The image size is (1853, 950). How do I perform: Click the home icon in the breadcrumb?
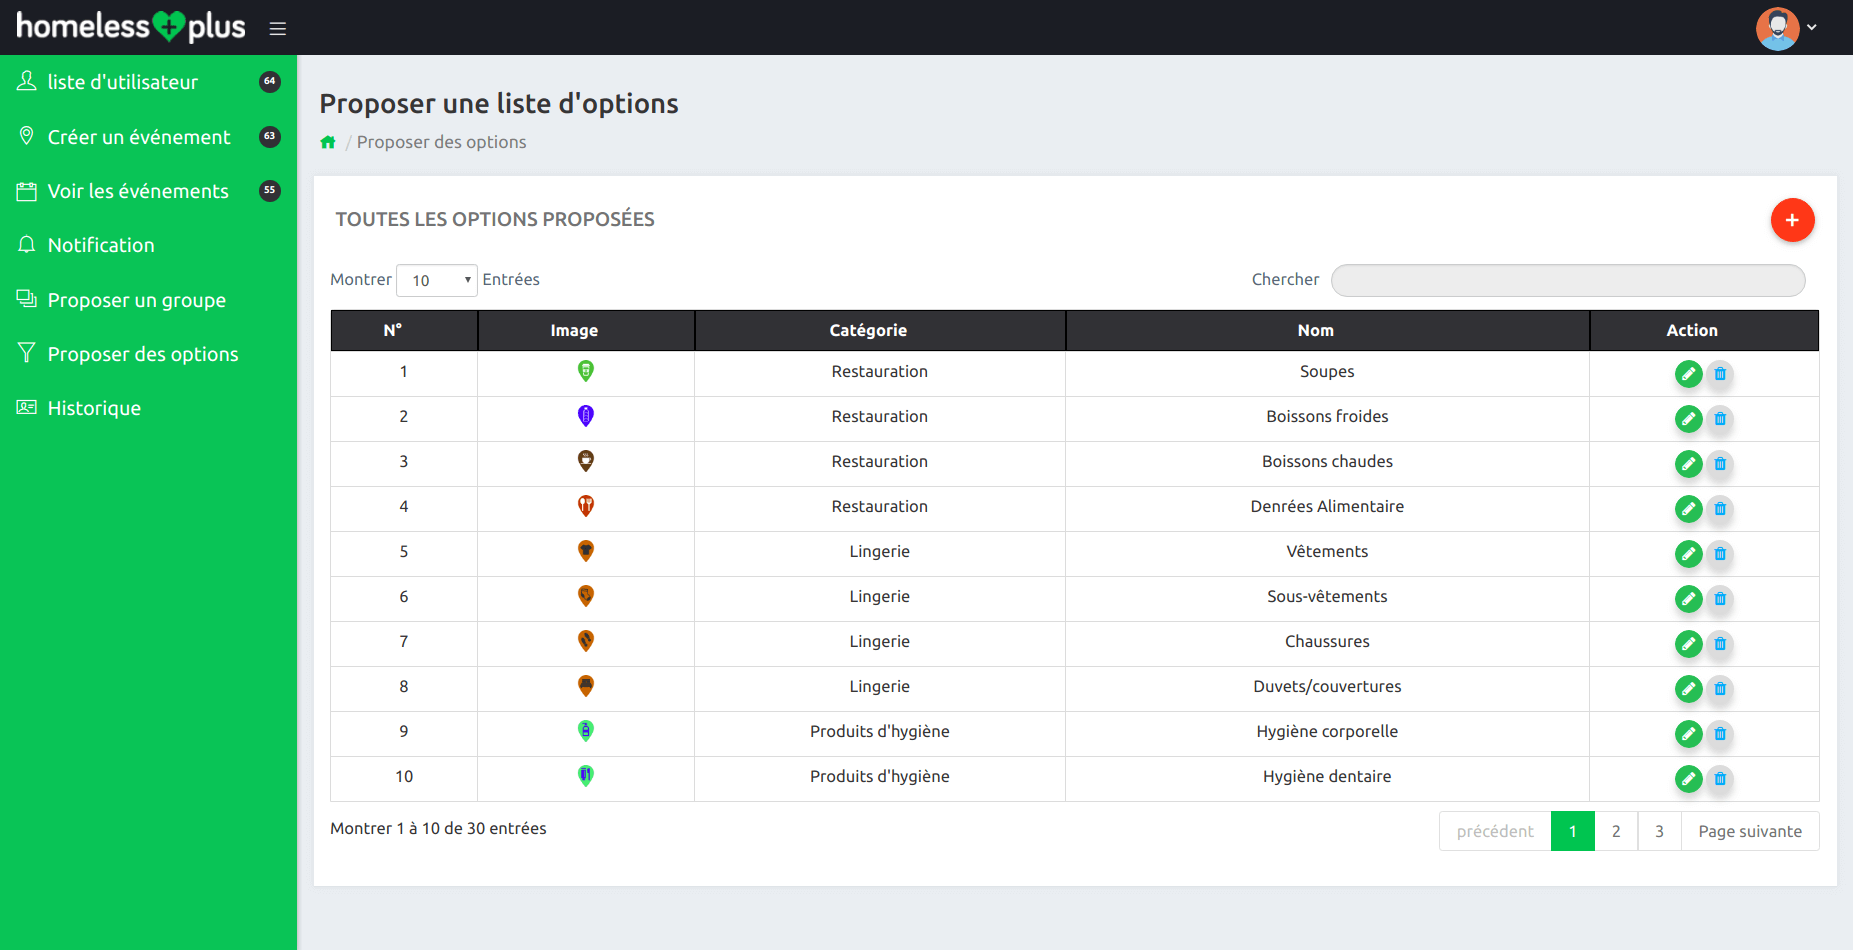(x=328, y=142)
